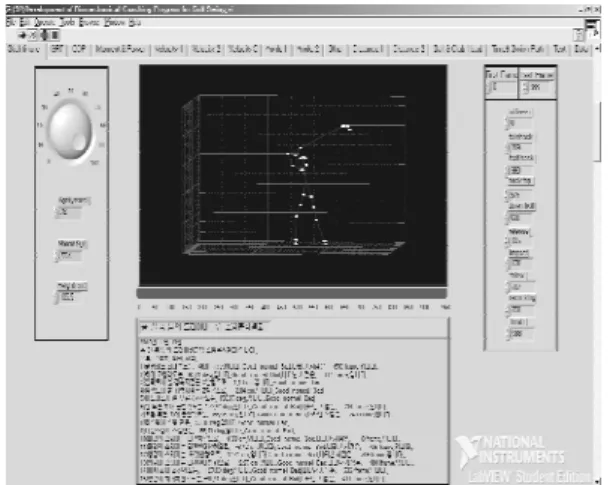Click the 3D stick figure graph display
610x485 pixels.
(x=293, y=175)
